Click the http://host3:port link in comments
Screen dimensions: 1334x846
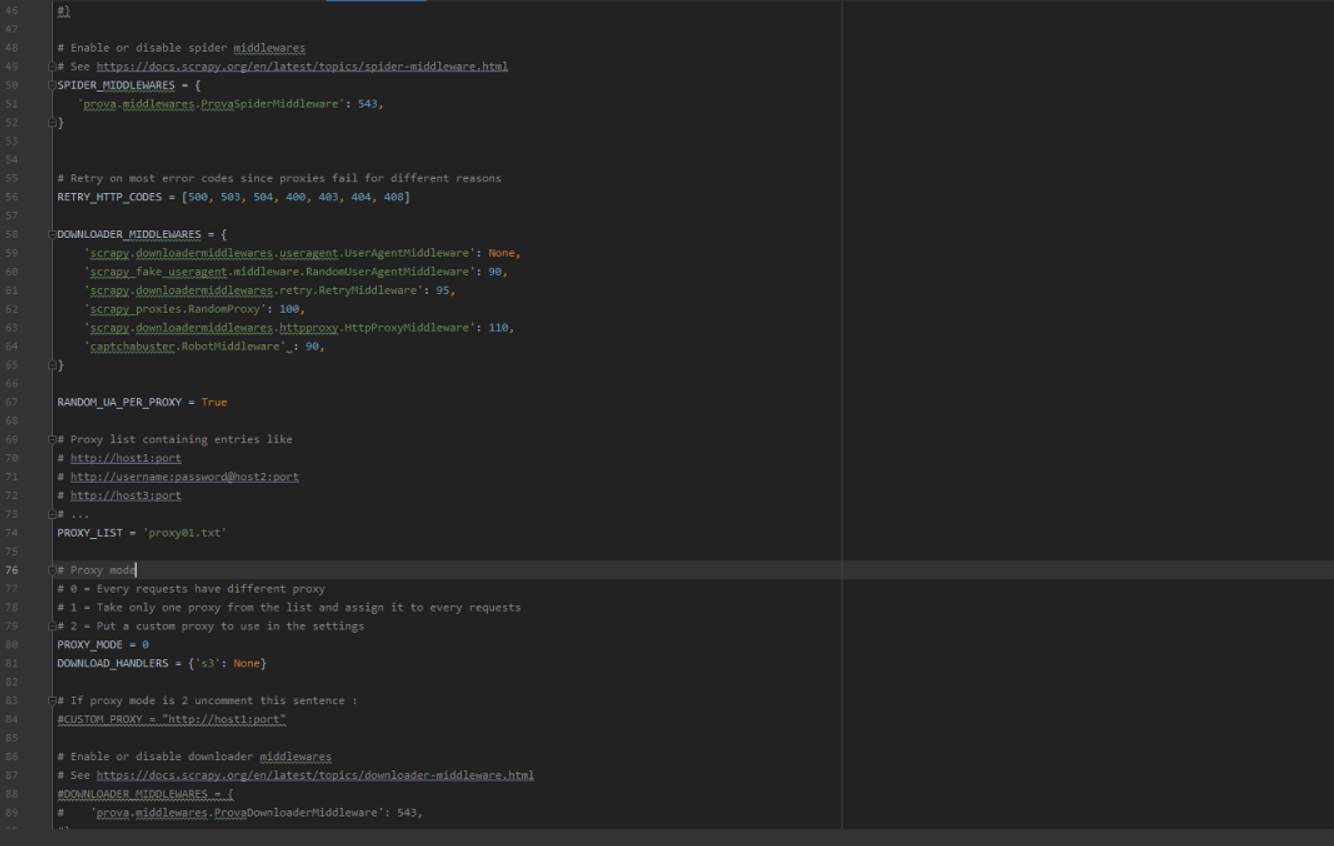[125, 495]
